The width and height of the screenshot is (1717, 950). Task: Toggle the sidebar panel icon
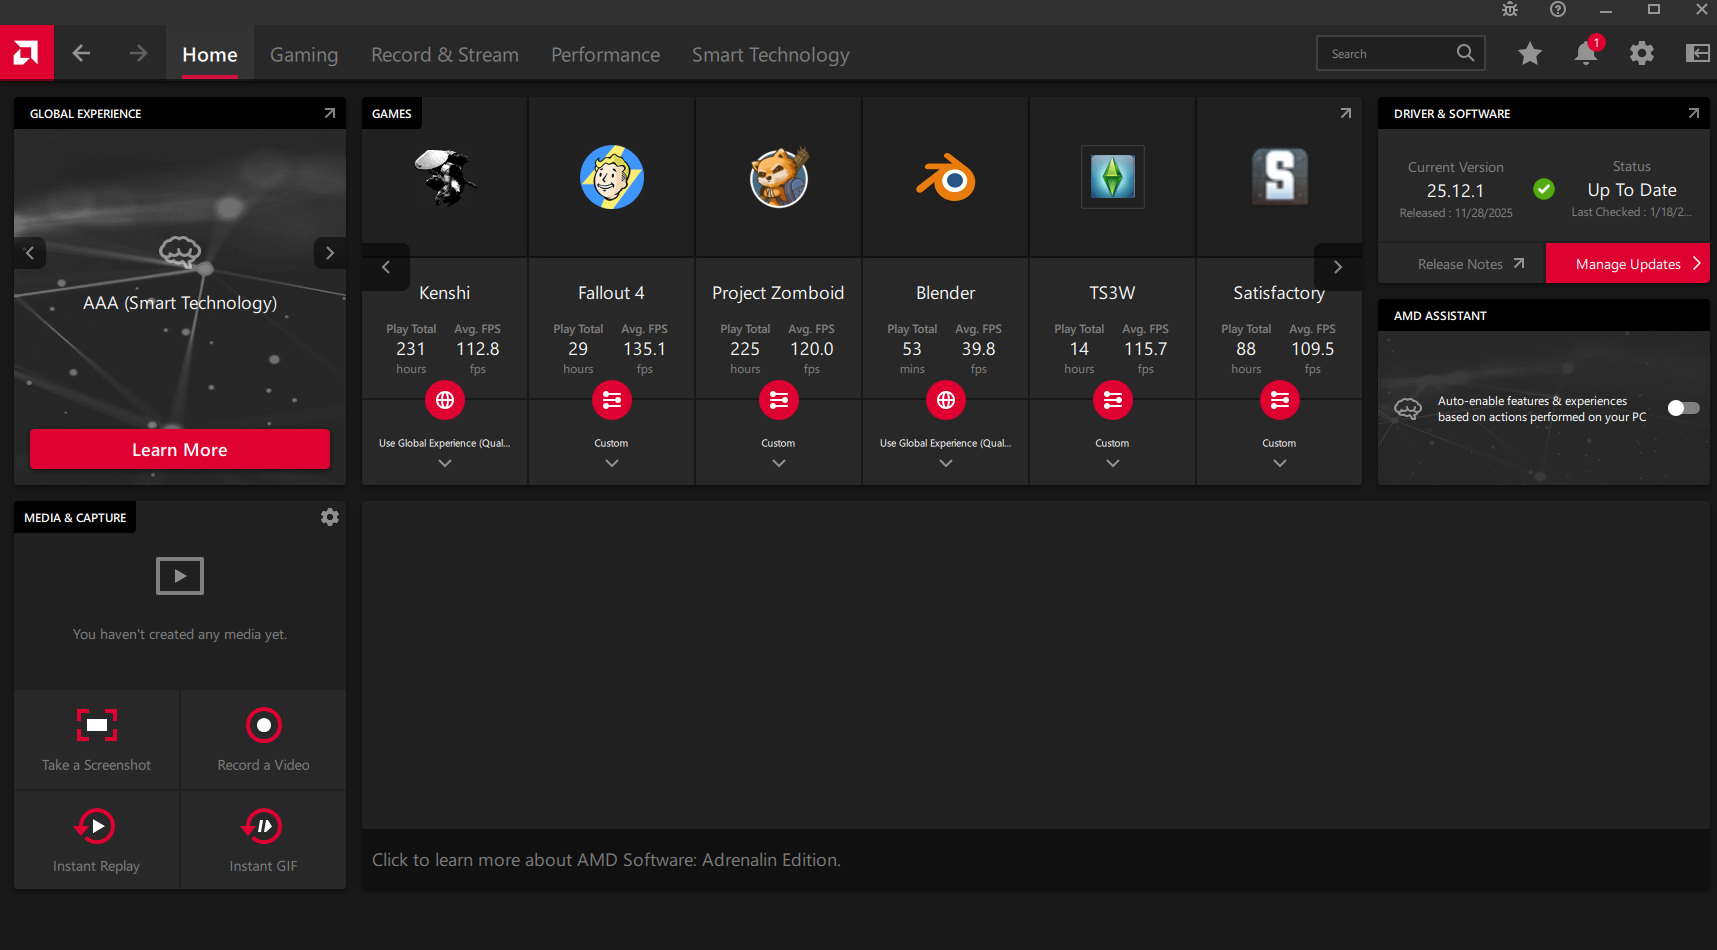point(1698,53)
